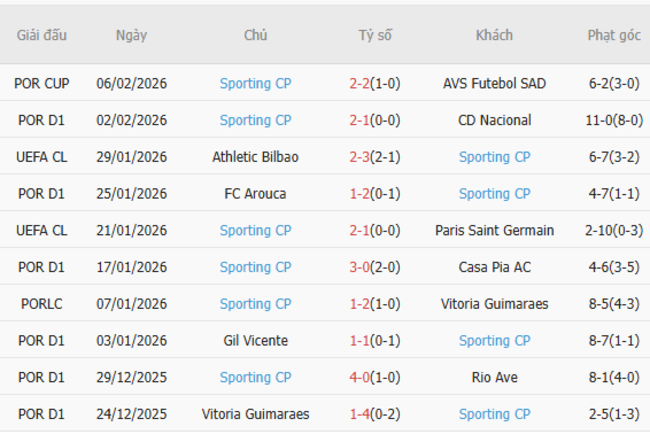Image resolution: width=650 pixels, height=442 pixels.
Task: Click the 3-0 score versus Casa Pia
Action: click(360, 267)
